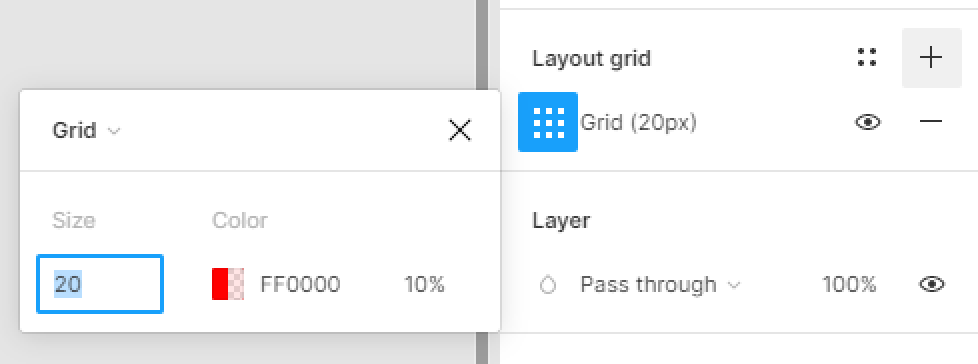Viewport: 978px width, 364px height.
Task: Click the 10% grid opacity value
Action: 424,285
